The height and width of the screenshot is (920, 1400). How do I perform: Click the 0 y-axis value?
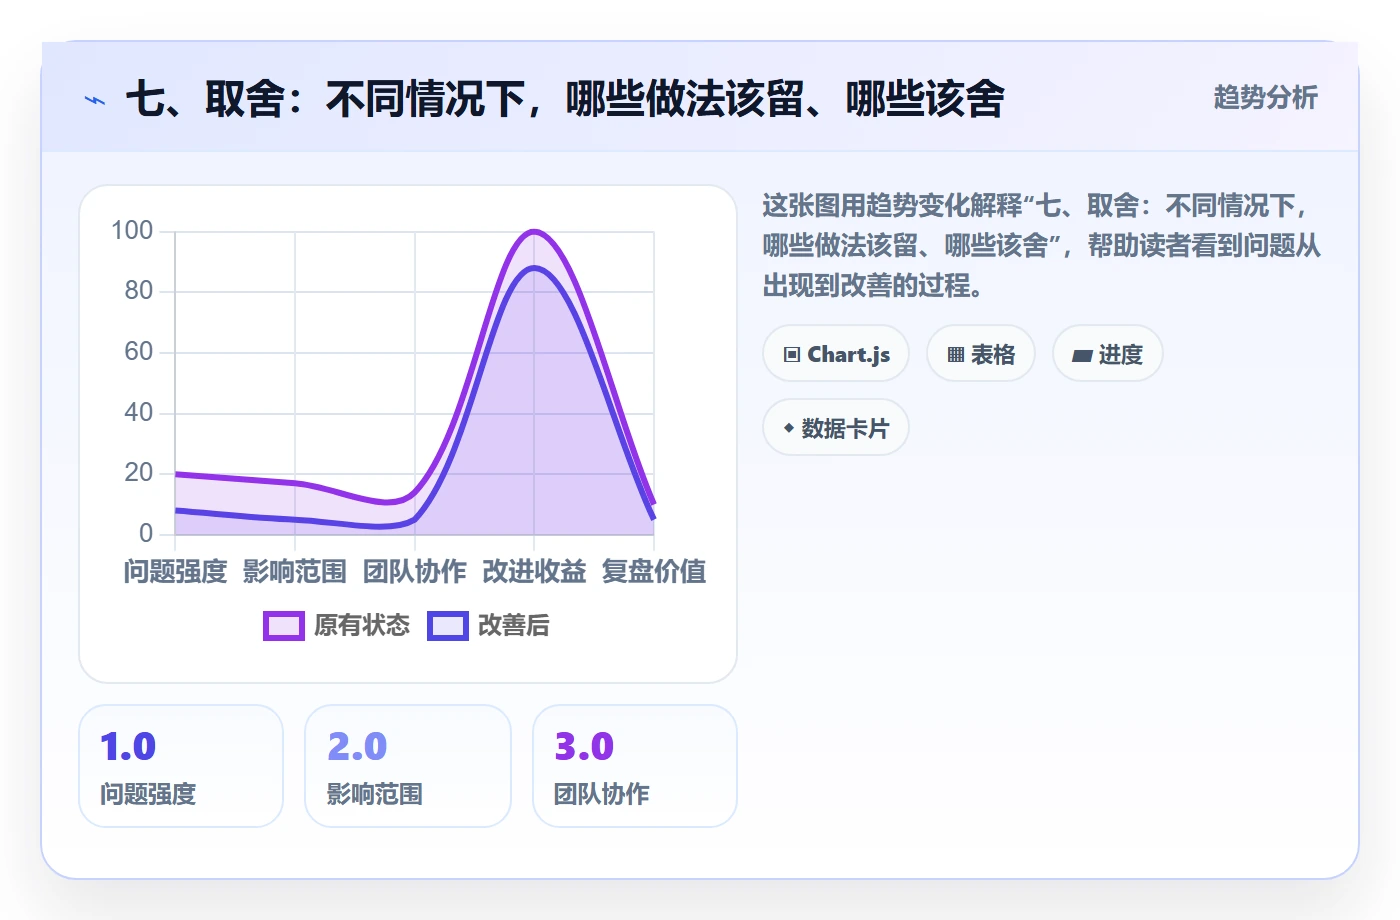(146, 533)
